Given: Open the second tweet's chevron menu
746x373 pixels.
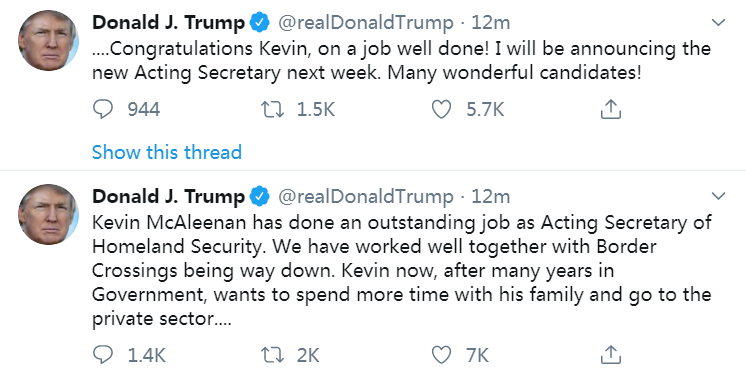Looking at the screenshot, I should 717,196.
